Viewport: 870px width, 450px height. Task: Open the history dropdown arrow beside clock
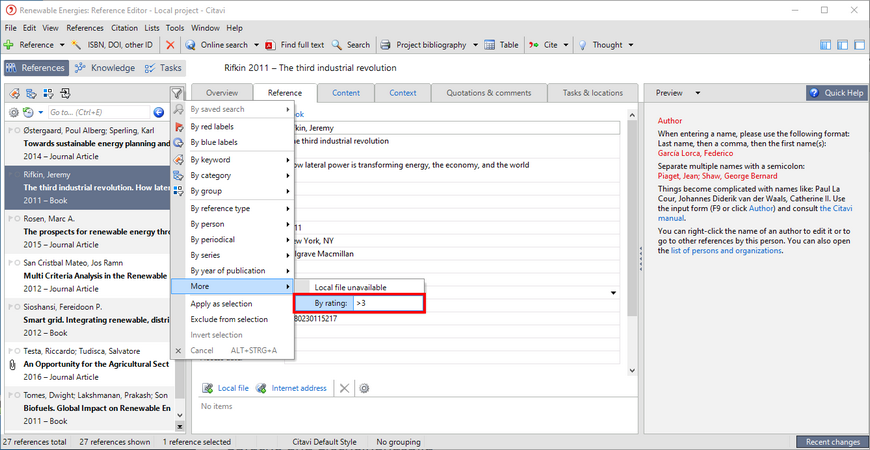tap(41, 113)
